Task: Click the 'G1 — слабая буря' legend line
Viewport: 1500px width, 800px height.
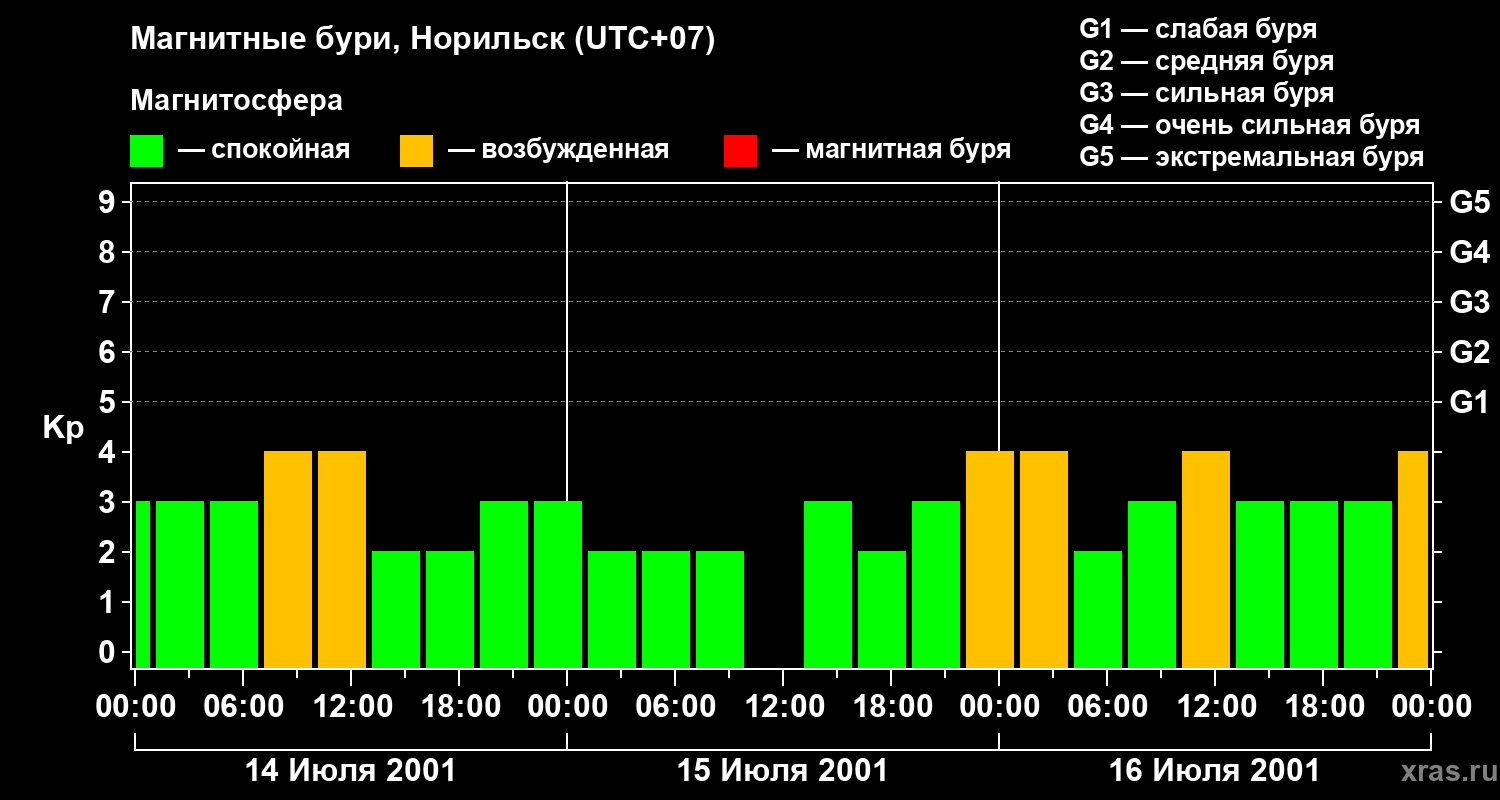Action: click(1198, 29)
